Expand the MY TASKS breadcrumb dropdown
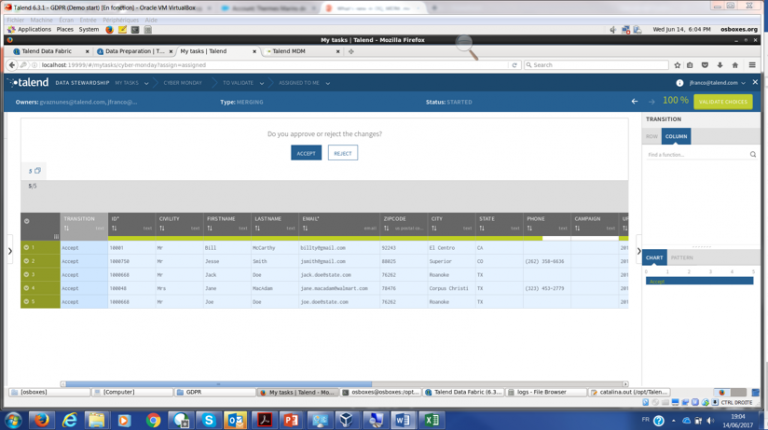 pyautogui.click(x=146, y=83)
